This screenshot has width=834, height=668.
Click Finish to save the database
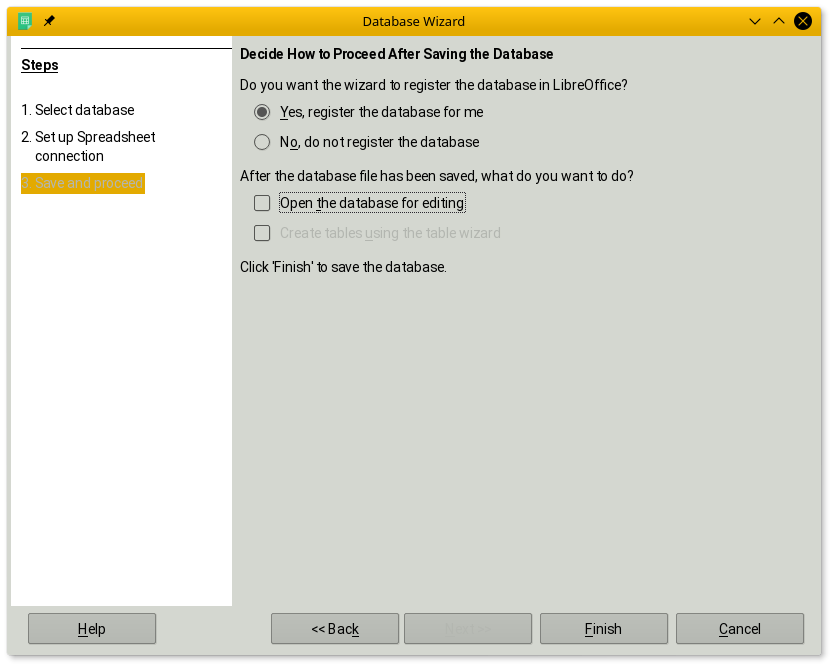click(603, 629)
